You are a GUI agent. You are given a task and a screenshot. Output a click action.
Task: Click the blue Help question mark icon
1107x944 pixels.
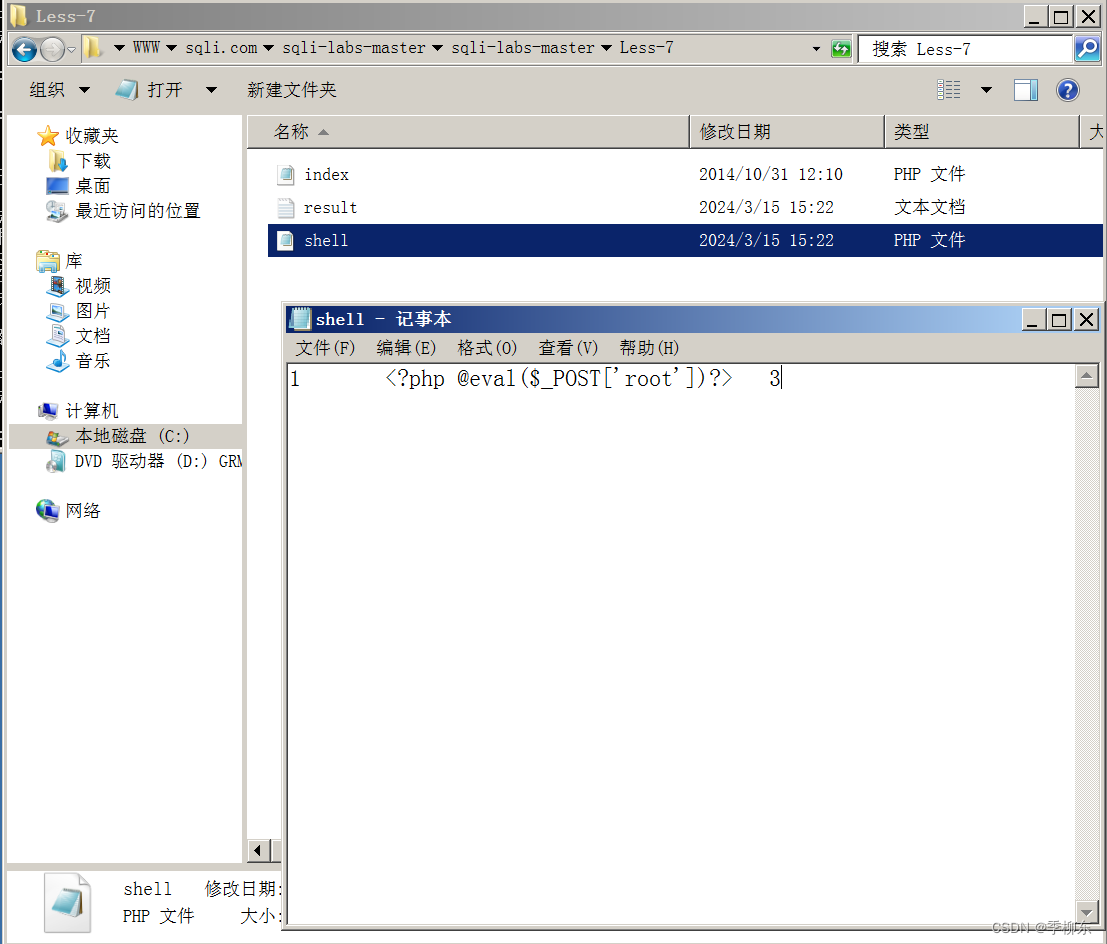coord(1067,90)
